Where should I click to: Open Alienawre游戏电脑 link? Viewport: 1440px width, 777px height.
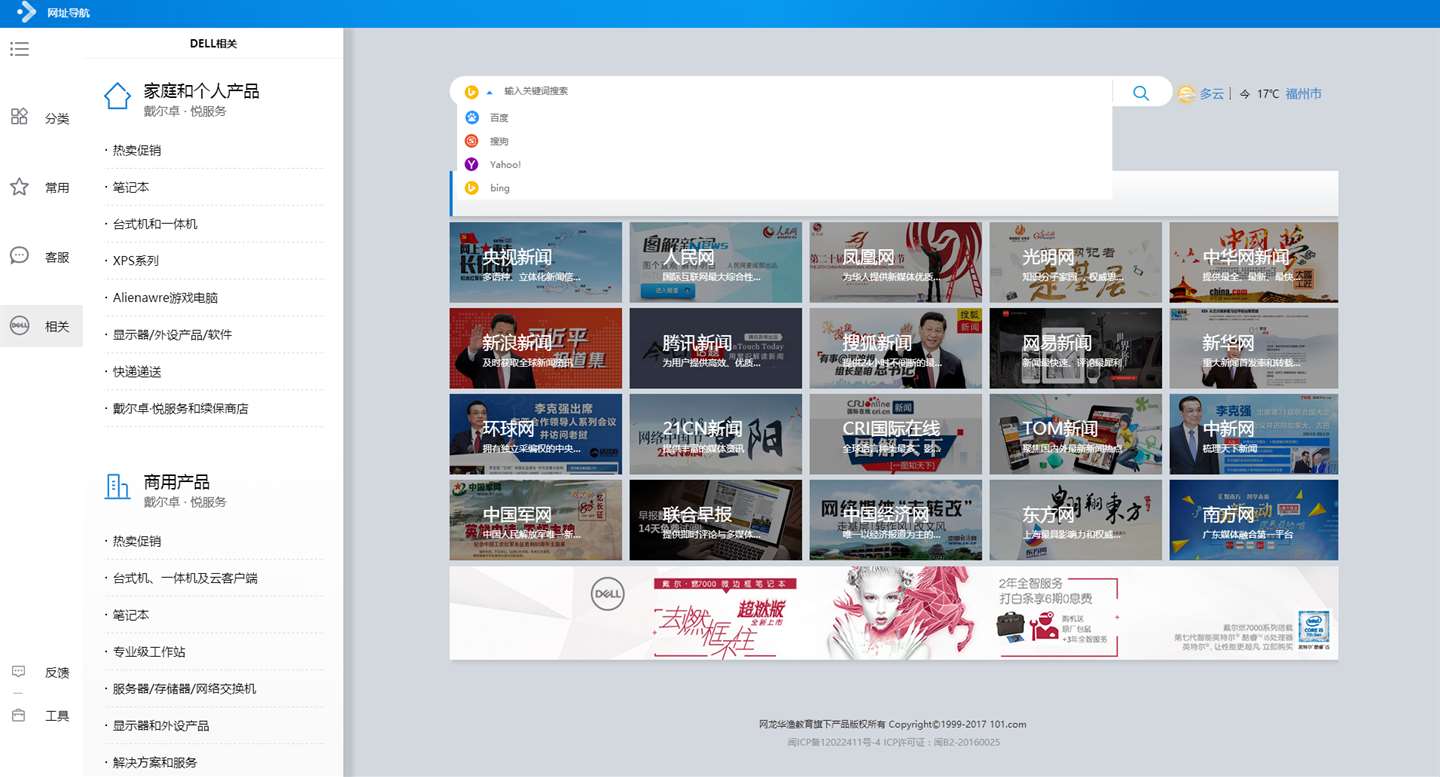(165, 298)
